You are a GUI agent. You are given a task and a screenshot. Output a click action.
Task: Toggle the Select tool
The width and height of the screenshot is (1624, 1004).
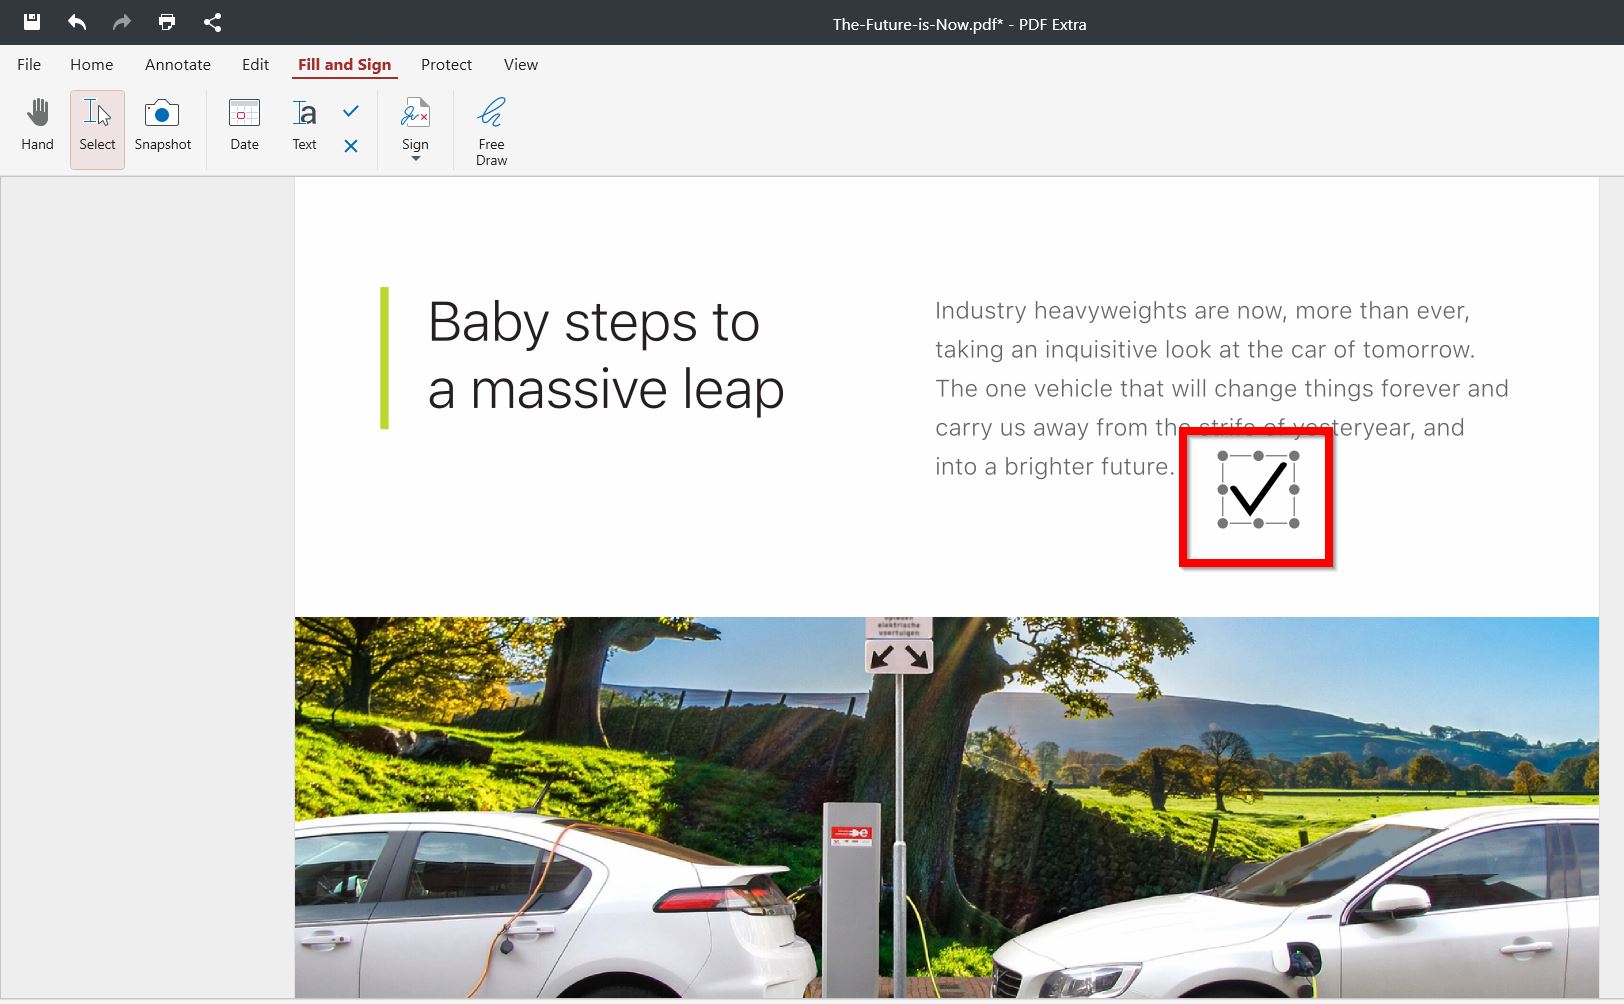96,126
